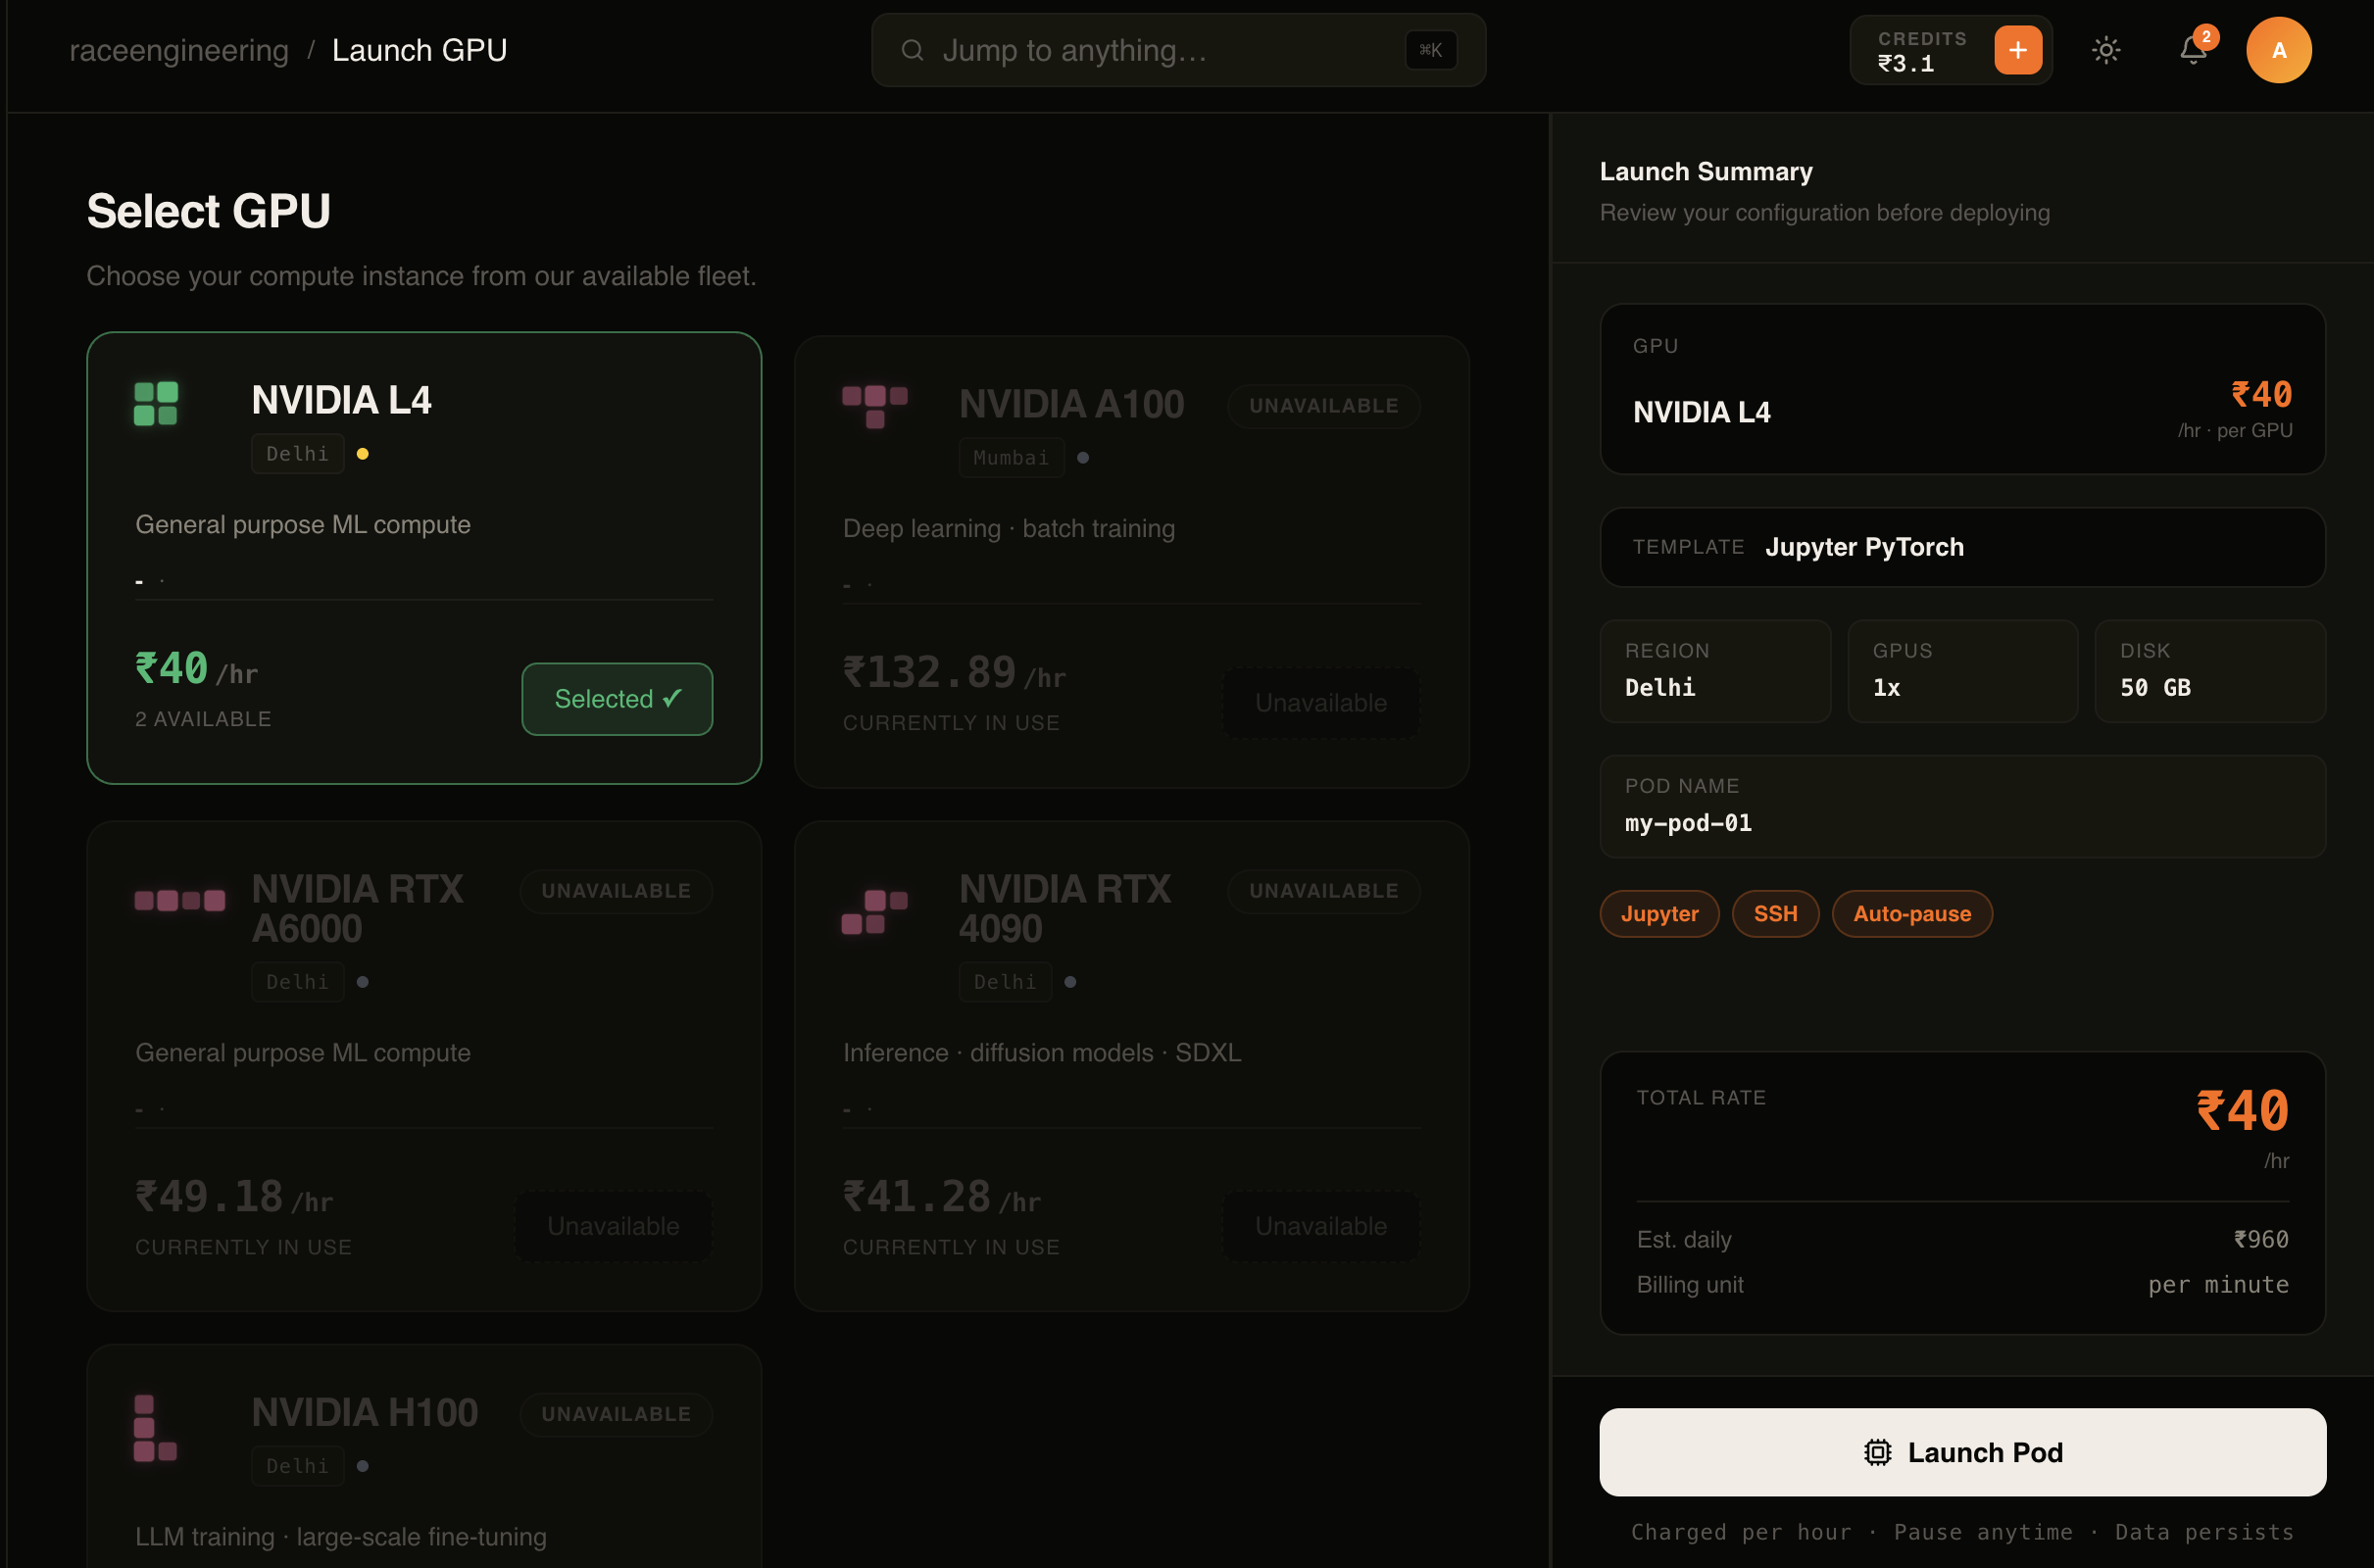Click the NVIDIA H100 block icon

(156, 1428)
